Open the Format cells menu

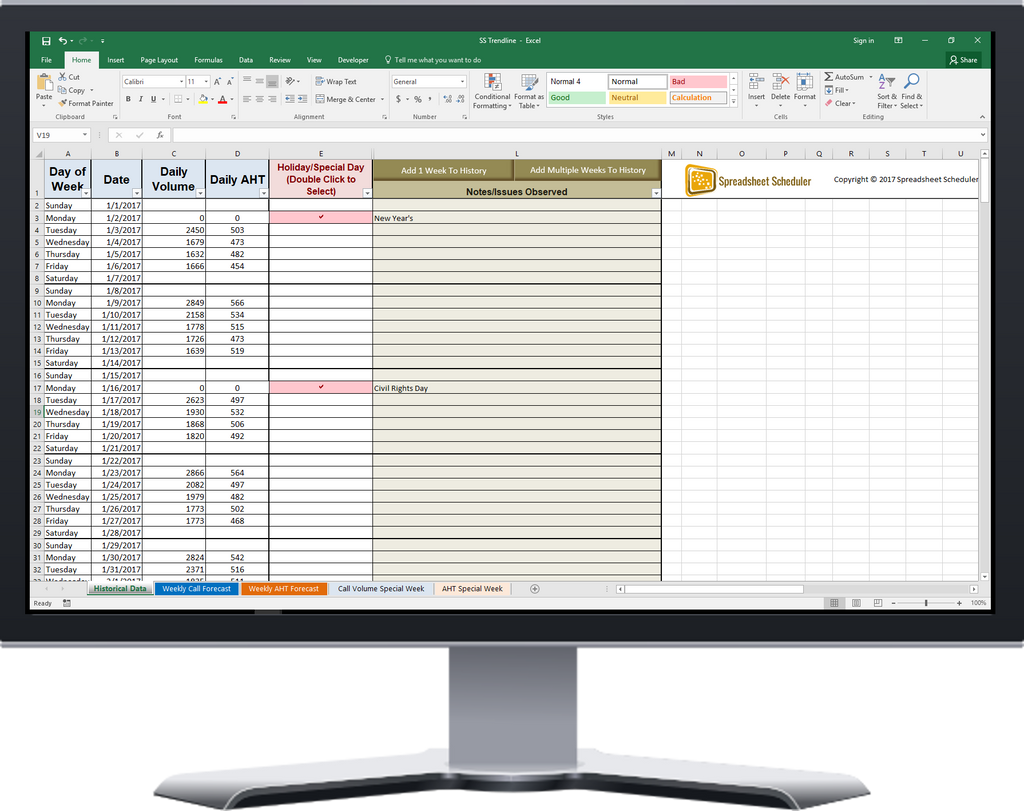coord(805,90)
